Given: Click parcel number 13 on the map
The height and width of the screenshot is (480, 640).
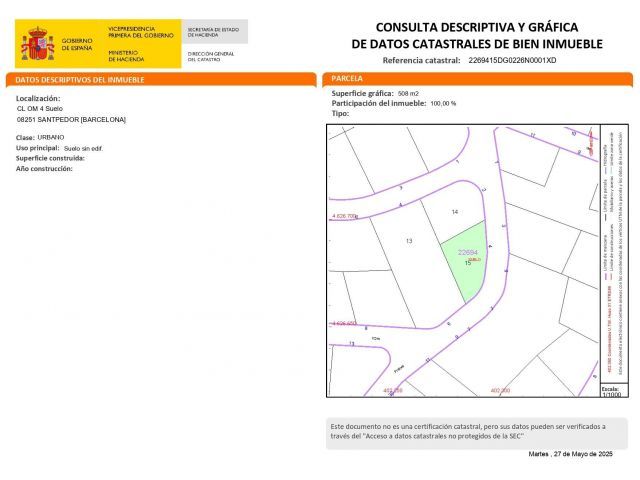Looking at the screenshot, I should point(409,241).
